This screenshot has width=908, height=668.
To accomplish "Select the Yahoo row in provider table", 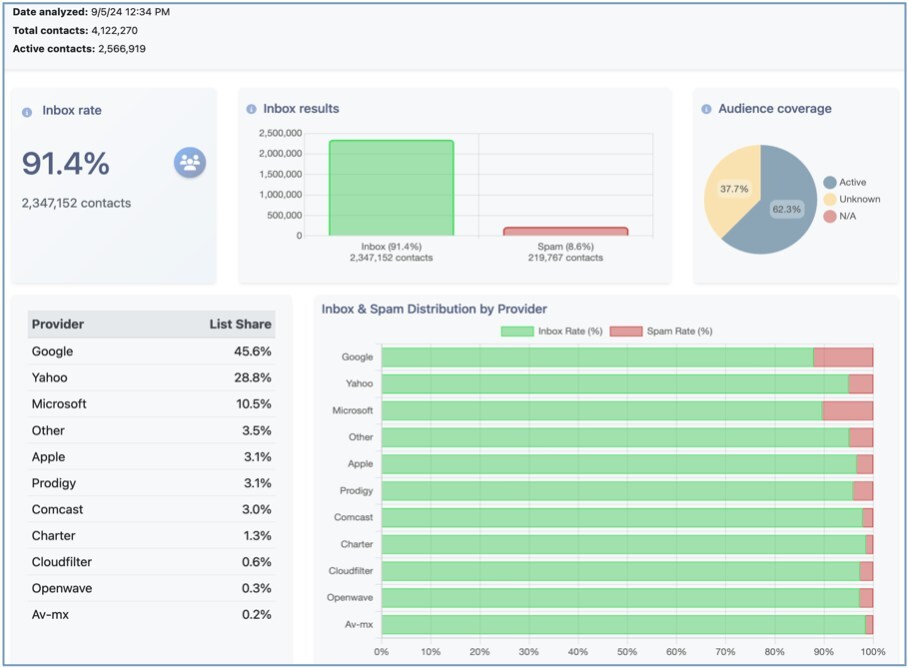I will point(151,378).
